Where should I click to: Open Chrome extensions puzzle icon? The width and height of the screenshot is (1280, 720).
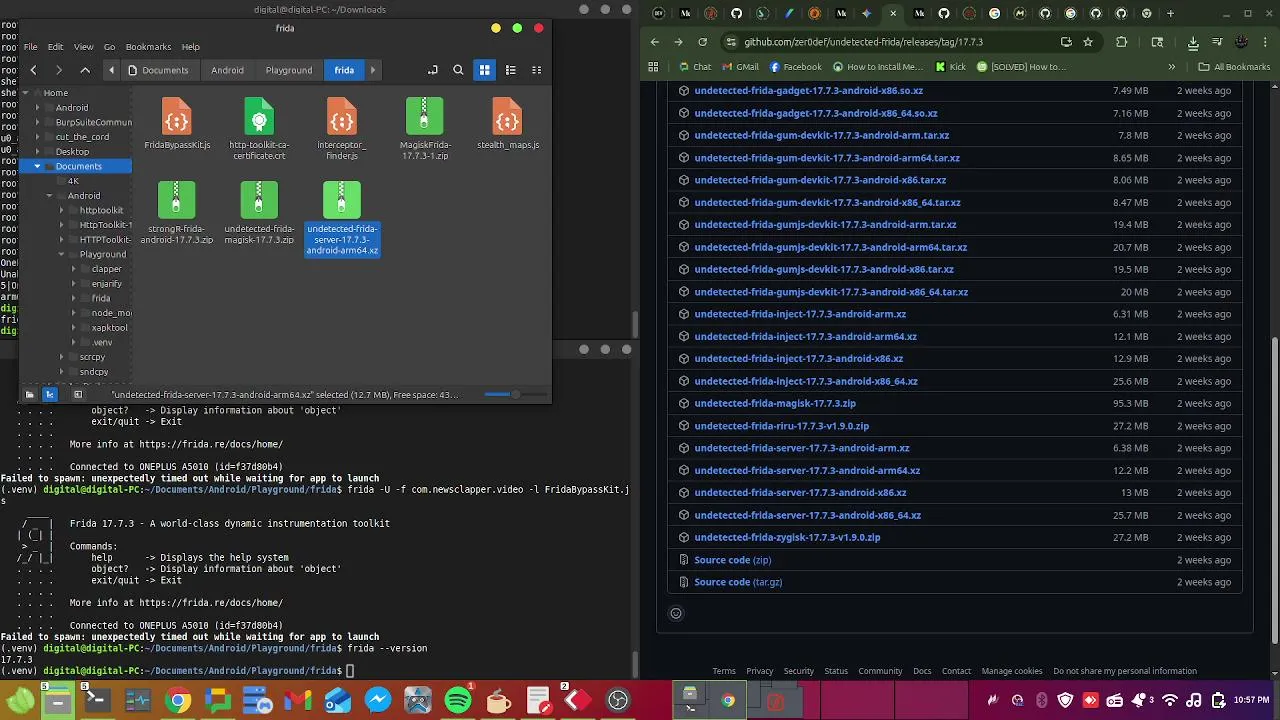click(1121, 42)
